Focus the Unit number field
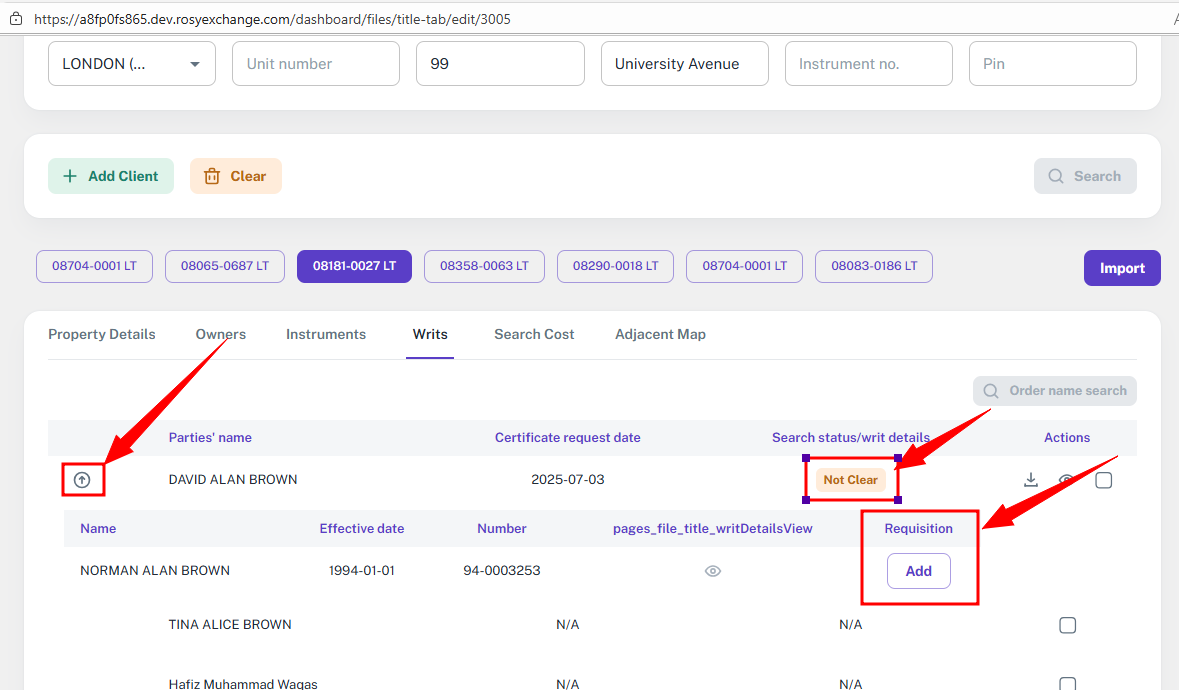1179x690 pixels. pos(316,64)
